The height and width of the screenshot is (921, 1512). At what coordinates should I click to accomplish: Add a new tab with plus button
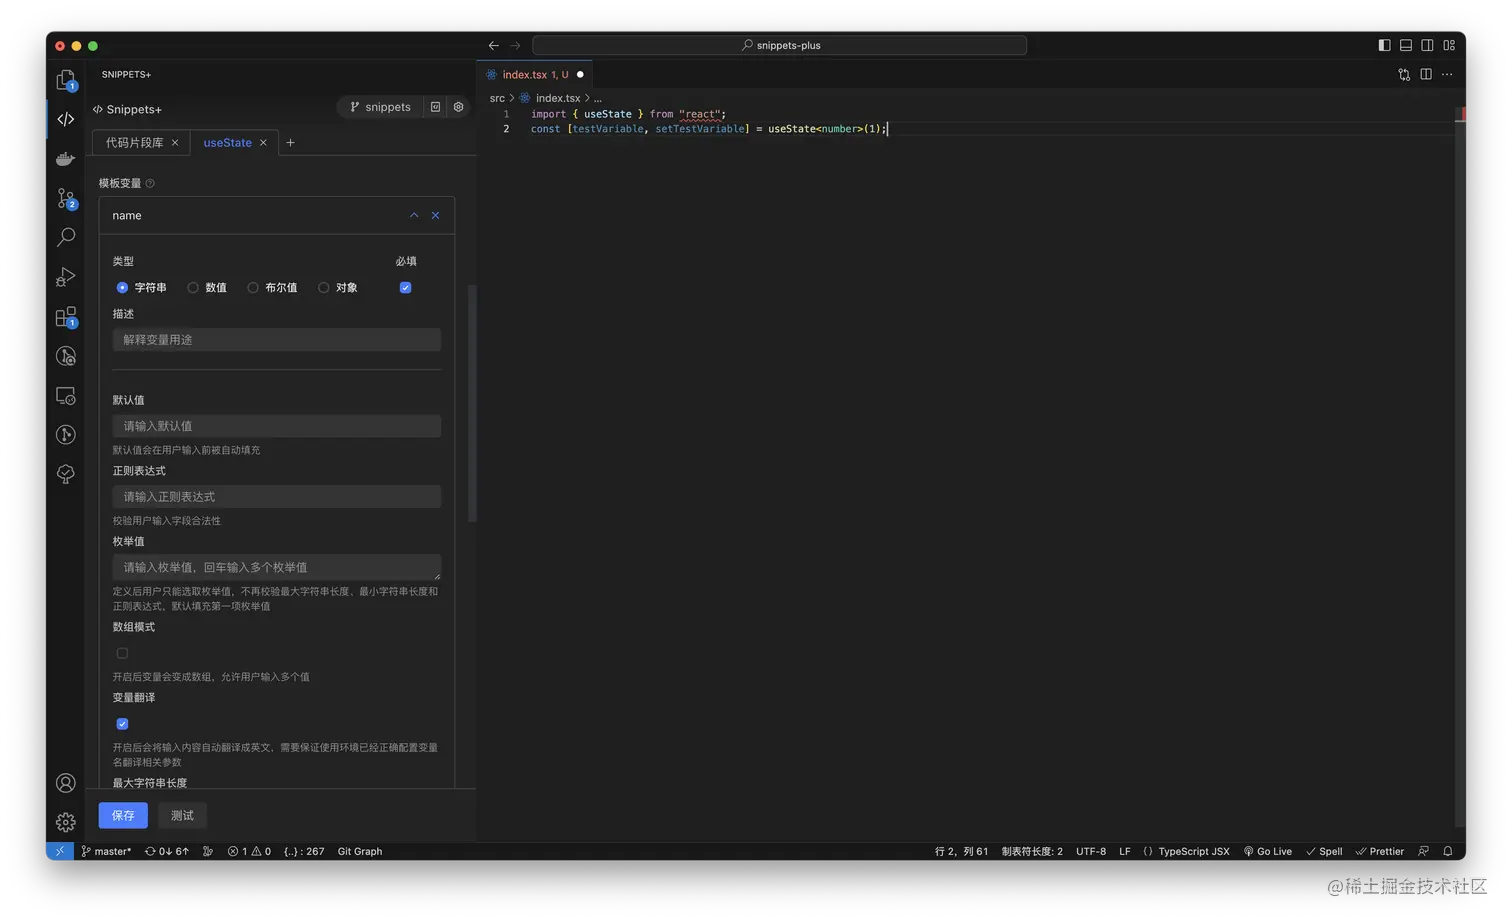(x=291, y=143)
